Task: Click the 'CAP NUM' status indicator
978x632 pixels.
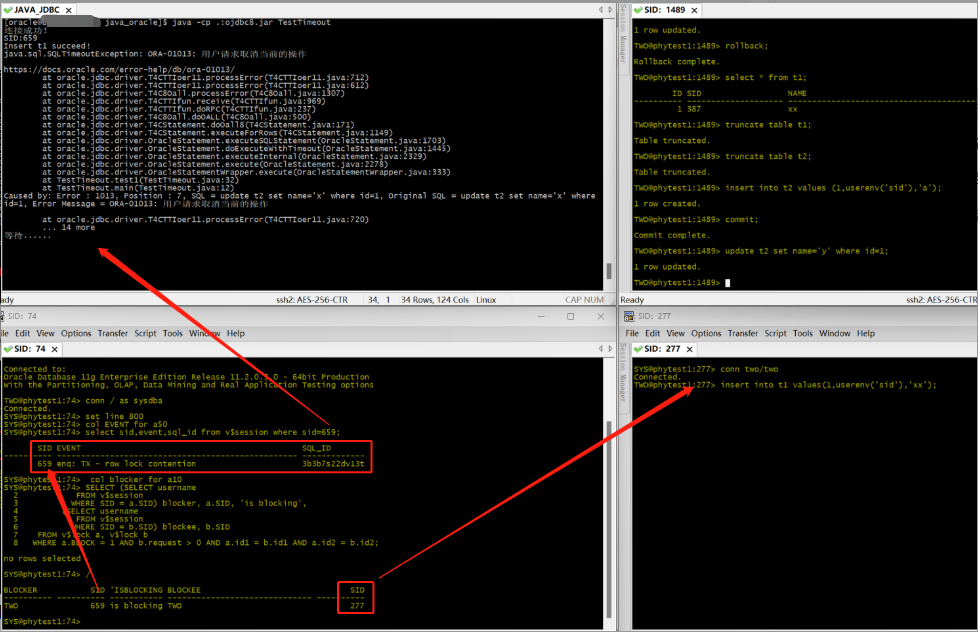Action: coord(584,299)
